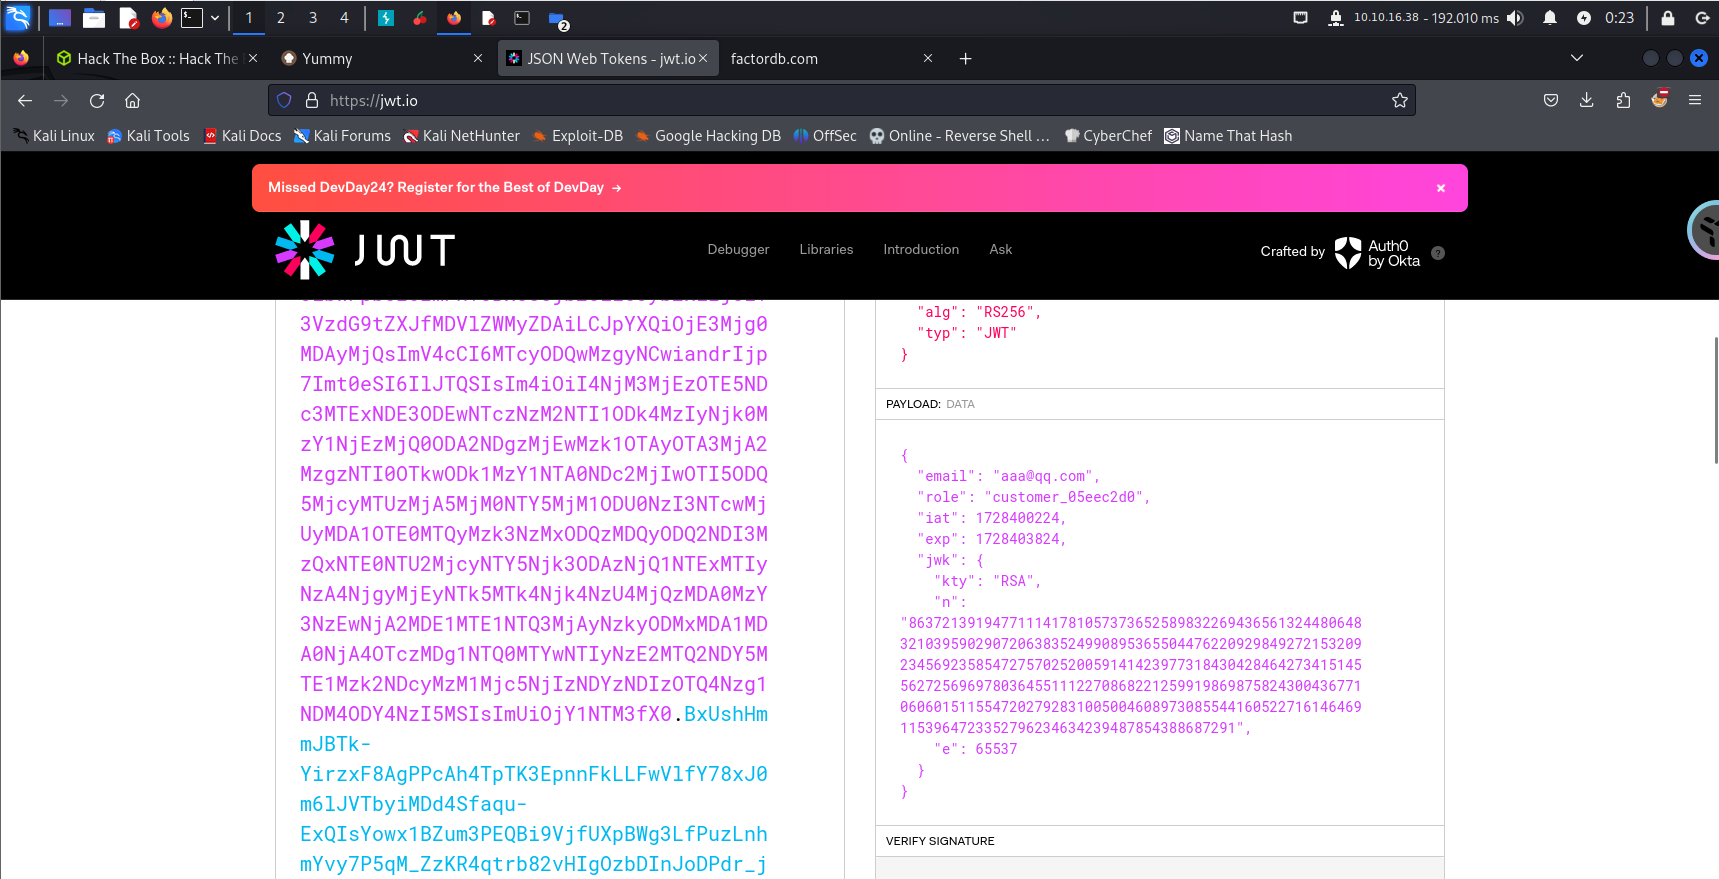Image resolution: width=1719 pixels, height=879 pixels.
Task: Click the CyberChef bookmark
Action: [1108, 136]
